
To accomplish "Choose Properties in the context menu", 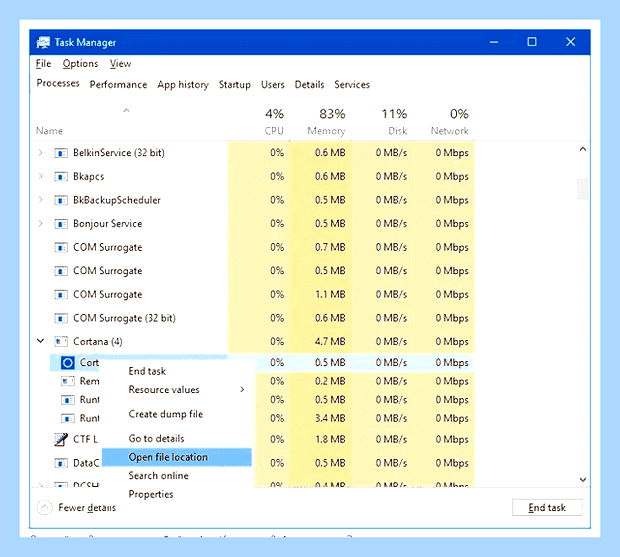I will [x=176, y=494].
